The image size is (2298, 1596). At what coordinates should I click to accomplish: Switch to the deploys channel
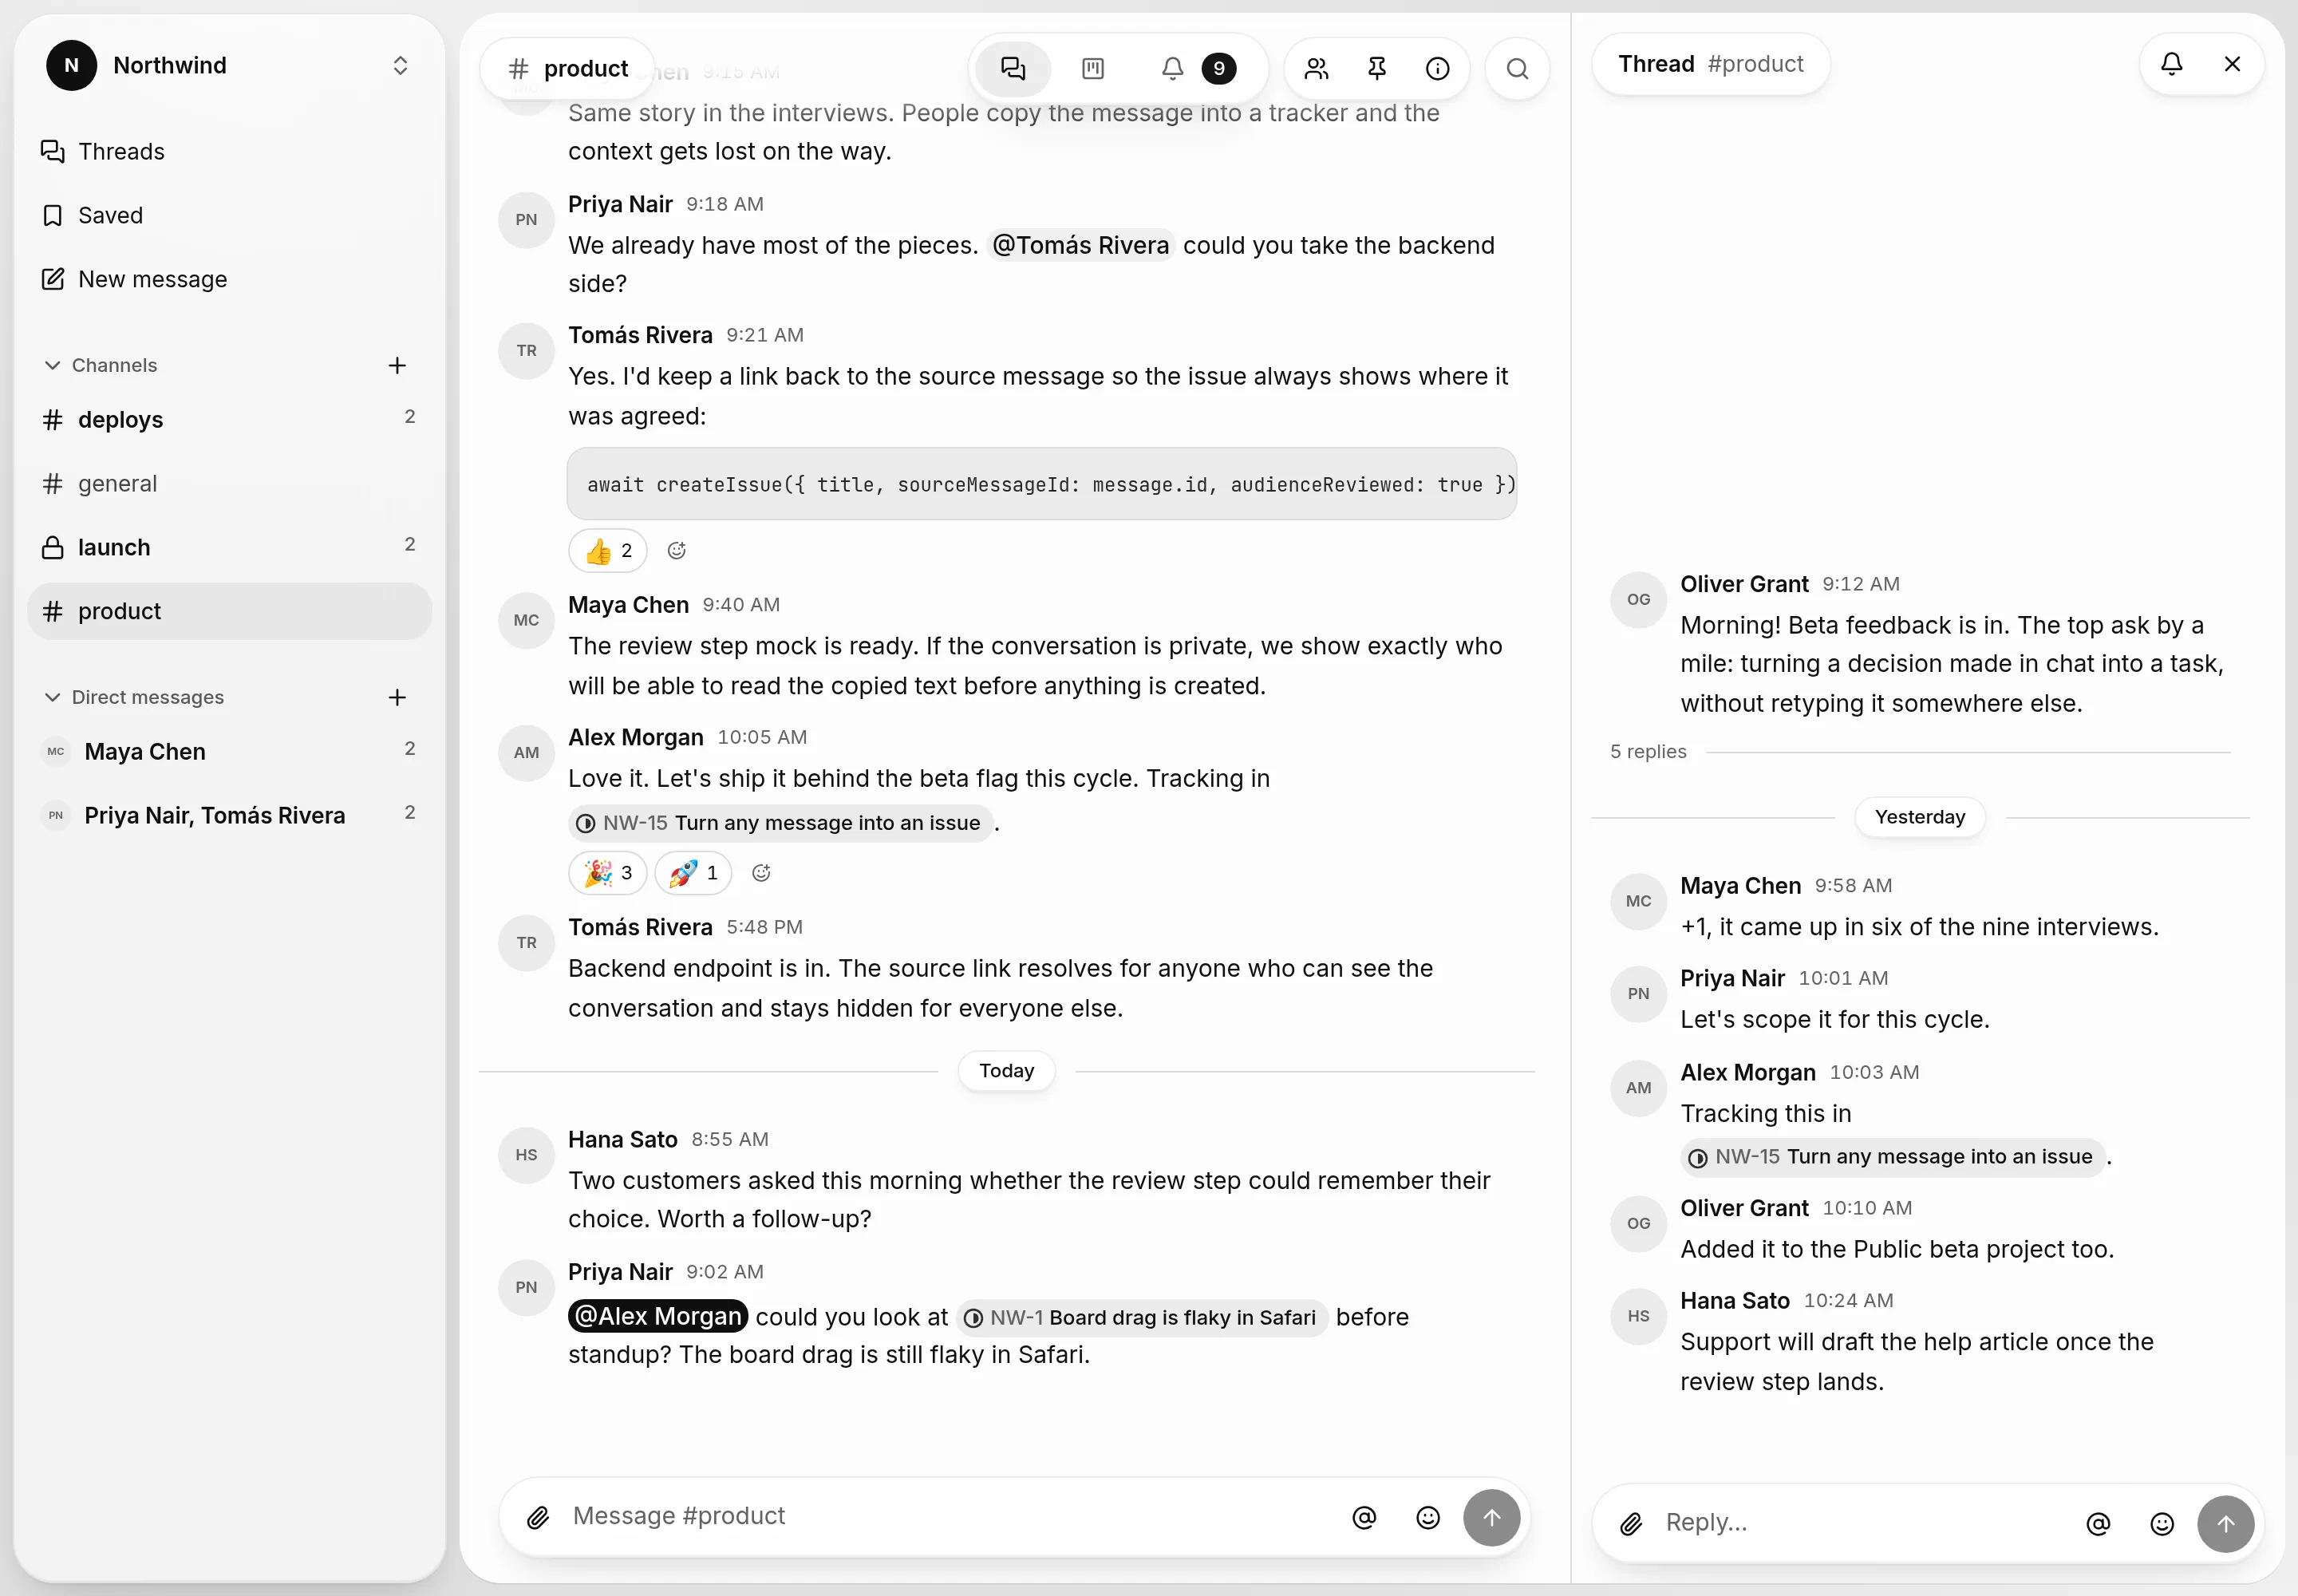click(229, 419)
